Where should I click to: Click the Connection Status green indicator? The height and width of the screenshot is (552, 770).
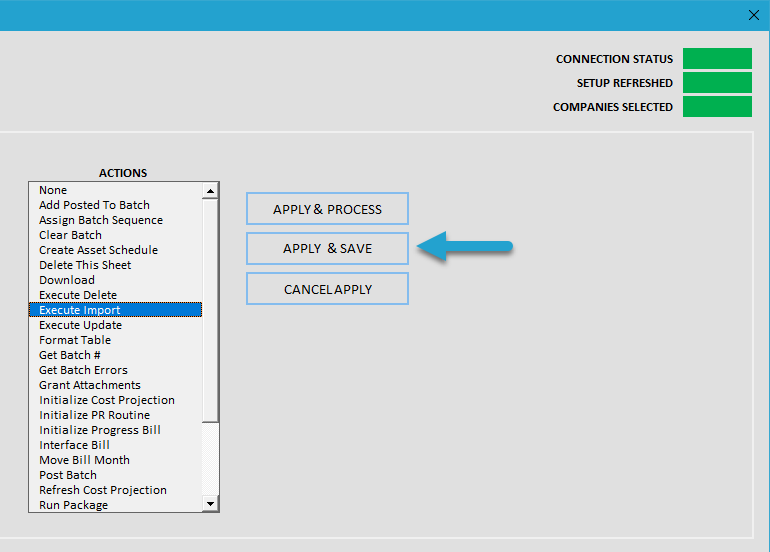coord(717,58)
